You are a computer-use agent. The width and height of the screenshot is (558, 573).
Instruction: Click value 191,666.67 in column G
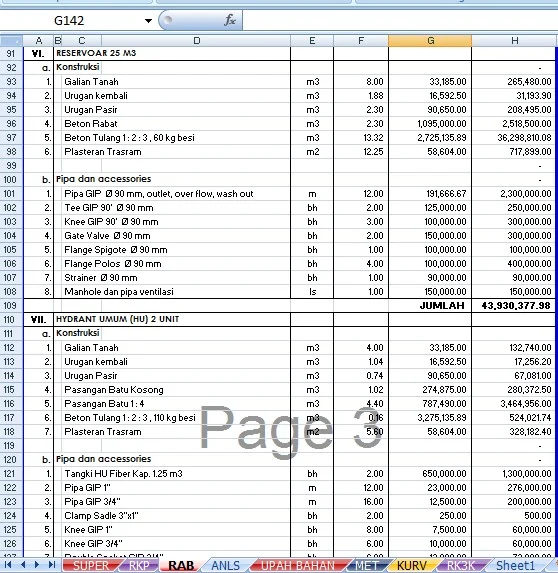446,194
